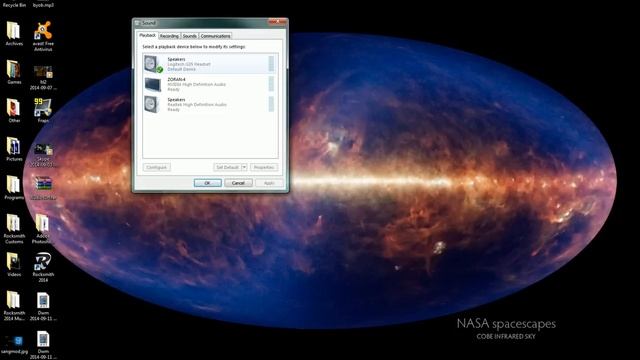640x360 pixels.
Task: Open the Communications tab
Action: (215, 36)
